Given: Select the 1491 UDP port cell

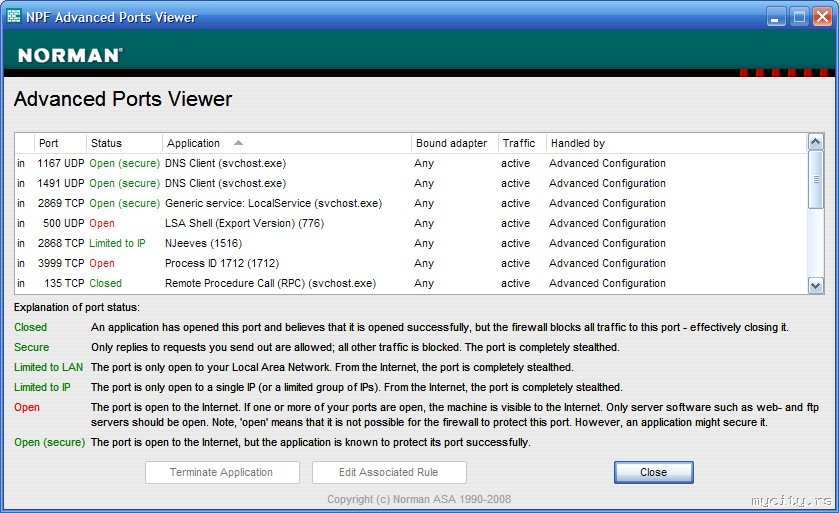Looking at the screenshot, I should click(x=60, y=183).
